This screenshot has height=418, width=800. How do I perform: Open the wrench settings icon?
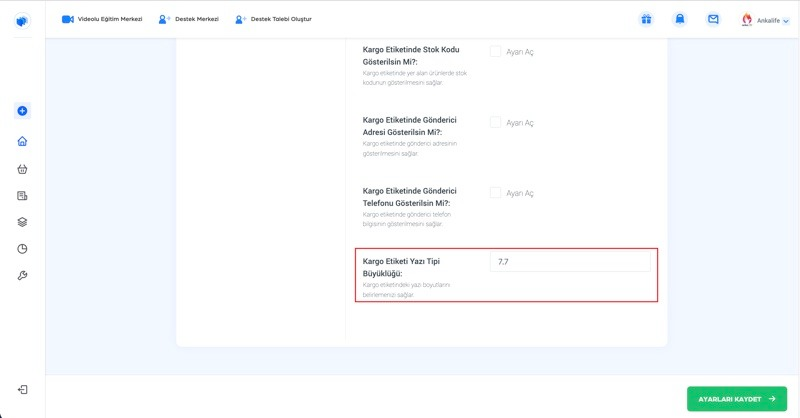tap(22, 276)
